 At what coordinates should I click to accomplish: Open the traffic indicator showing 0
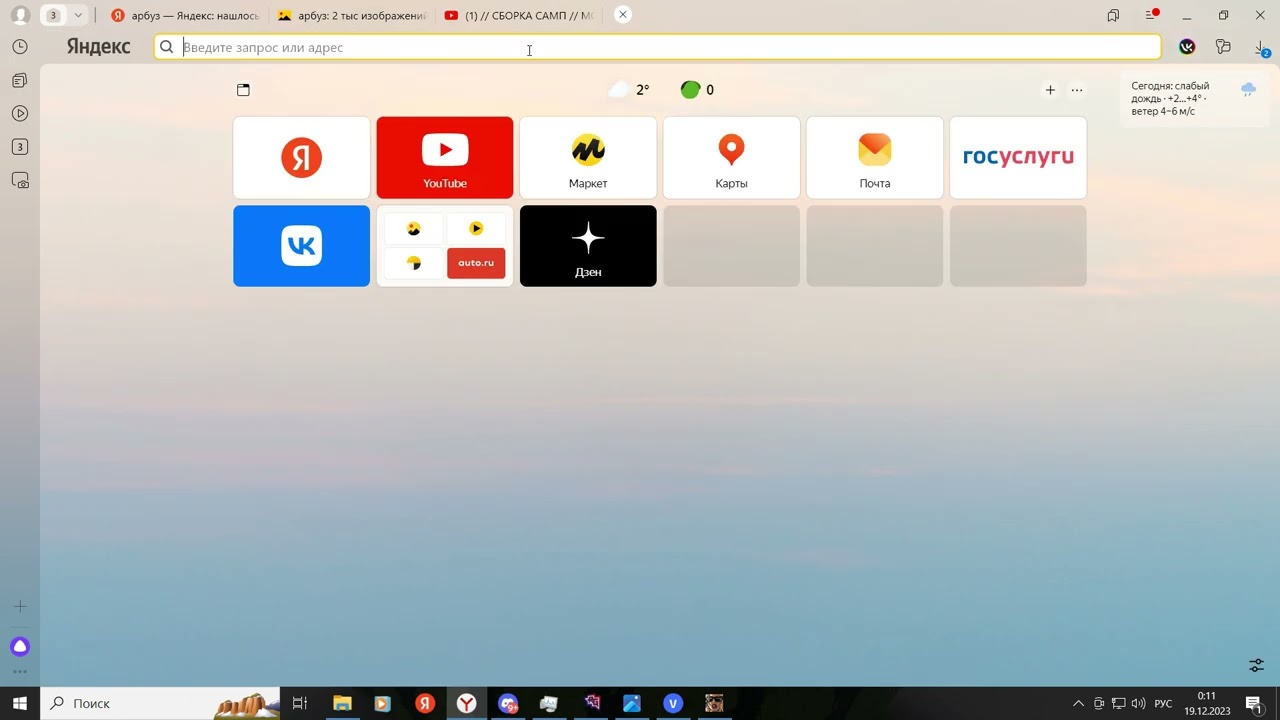(x=697, y=90)
